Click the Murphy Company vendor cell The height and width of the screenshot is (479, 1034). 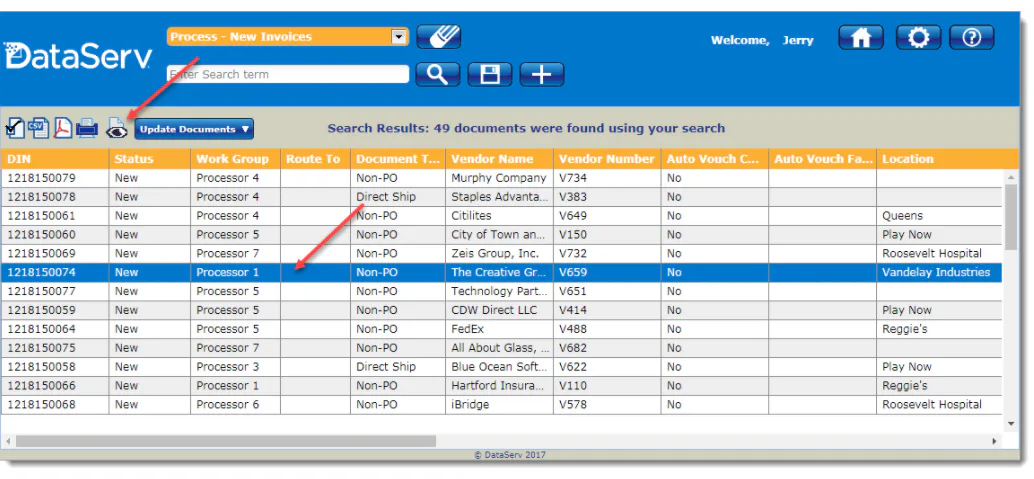coord(499,178)
